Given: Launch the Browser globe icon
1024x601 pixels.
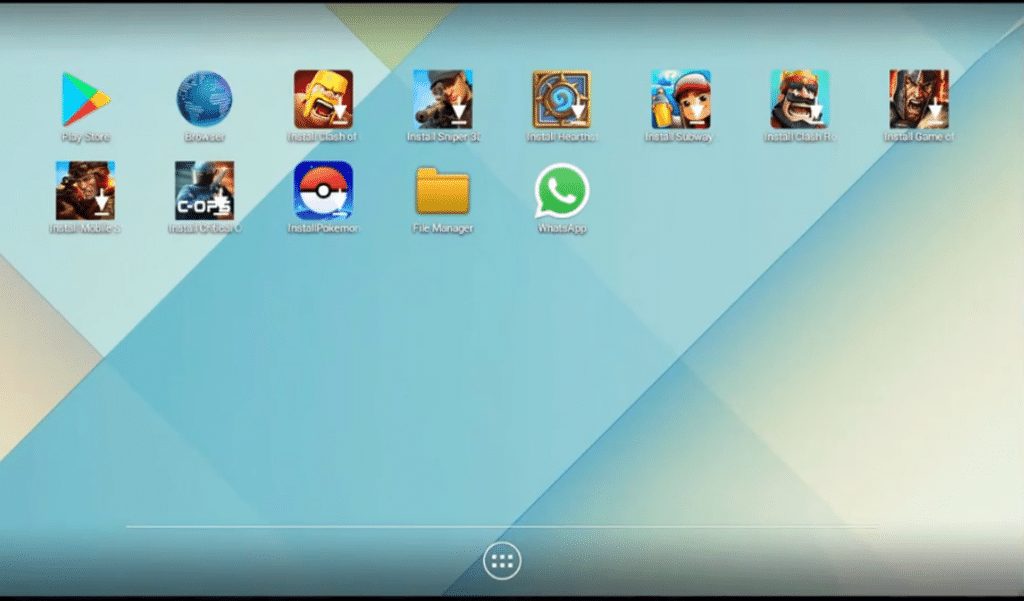Looking at the screenshot, I should [x=204, y=99].
